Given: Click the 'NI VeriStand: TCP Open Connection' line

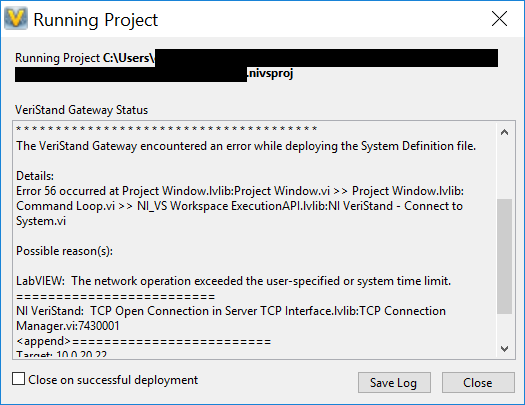Looking at the screenshot, I should coord(231,311).
